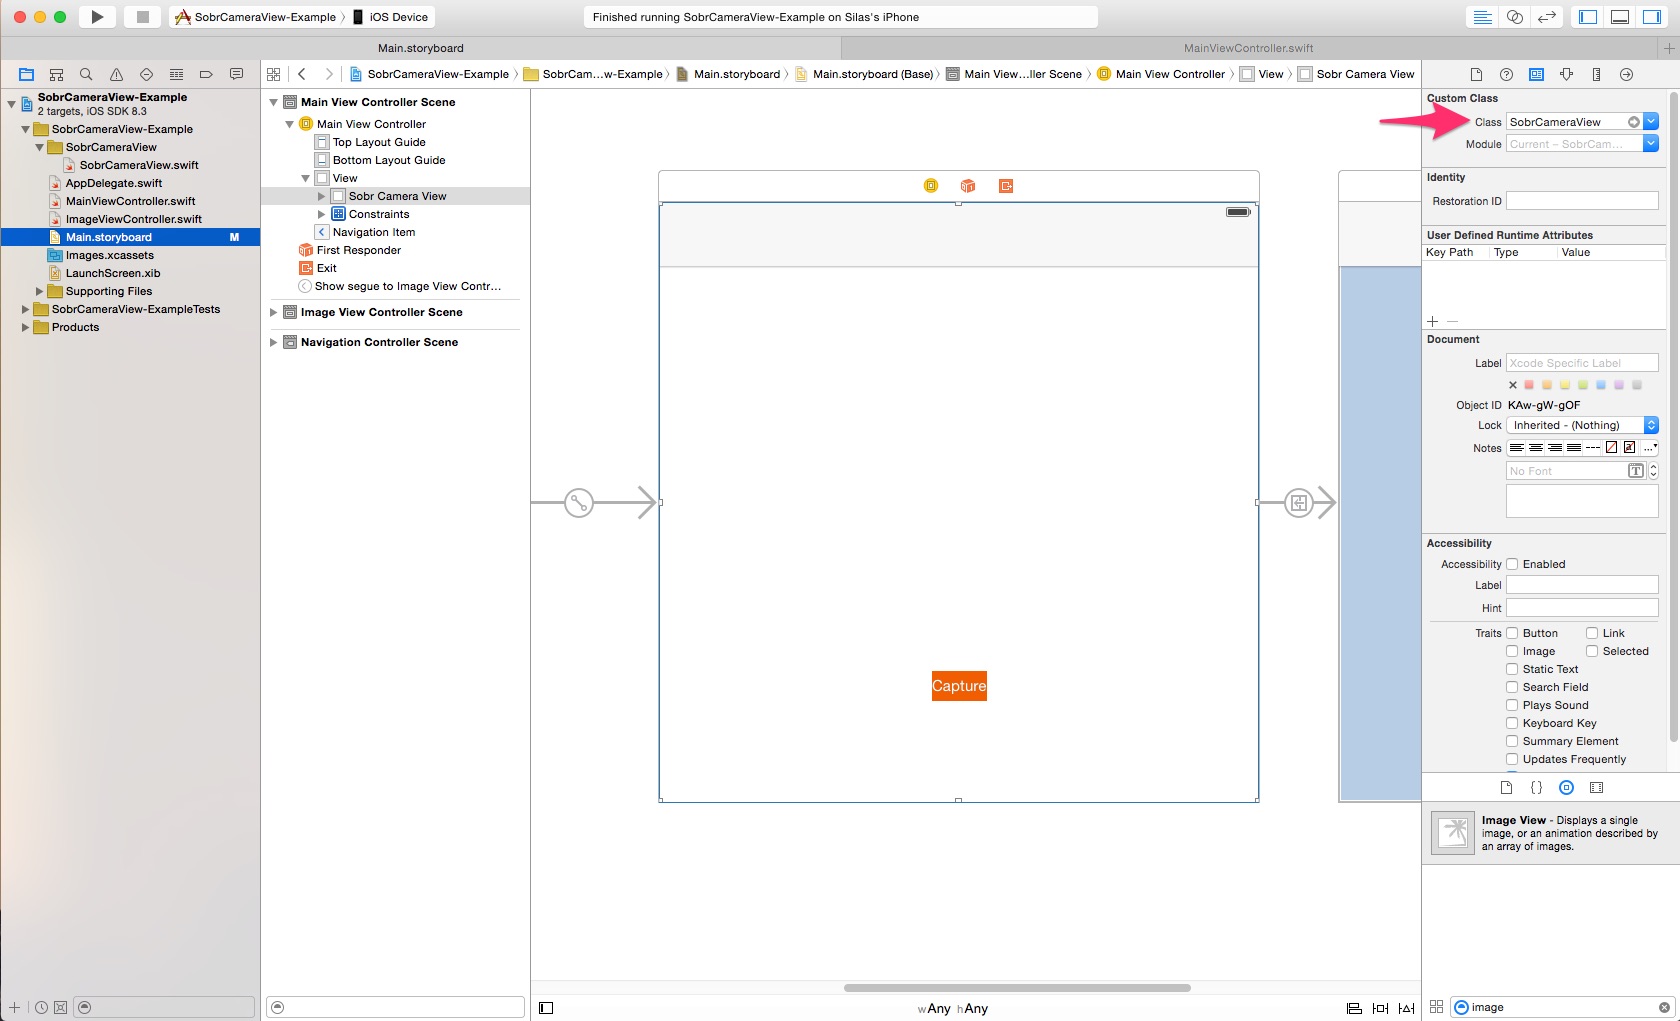
Task: Open the Symbol navigator
Action: [x=56, y=74]
